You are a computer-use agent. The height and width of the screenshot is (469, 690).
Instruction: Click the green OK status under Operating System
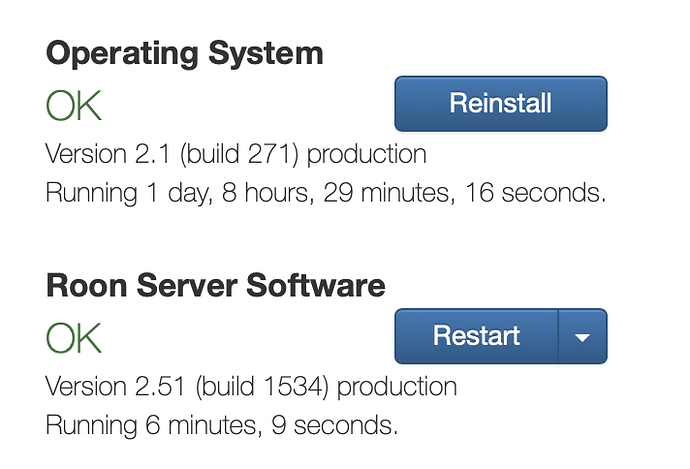(73, 106)
